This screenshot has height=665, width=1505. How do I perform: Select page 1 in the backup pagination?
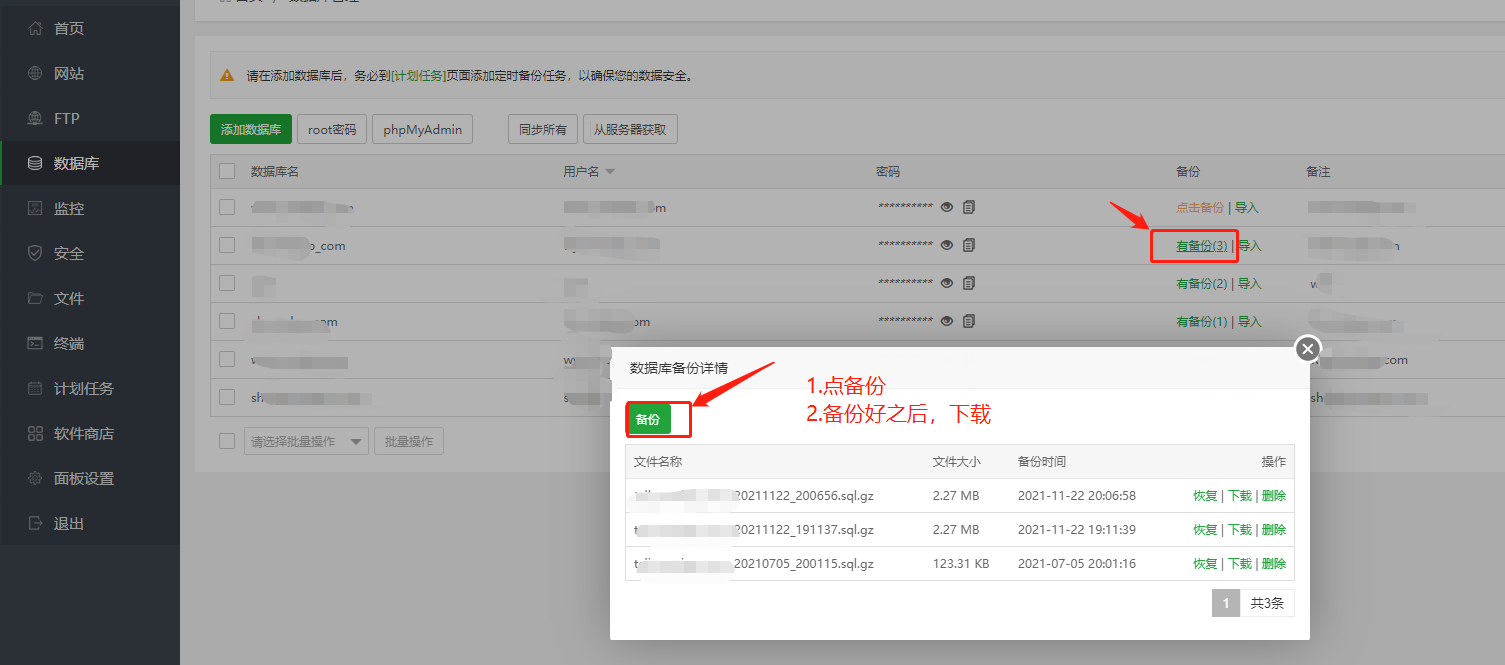click(1226, 603)
